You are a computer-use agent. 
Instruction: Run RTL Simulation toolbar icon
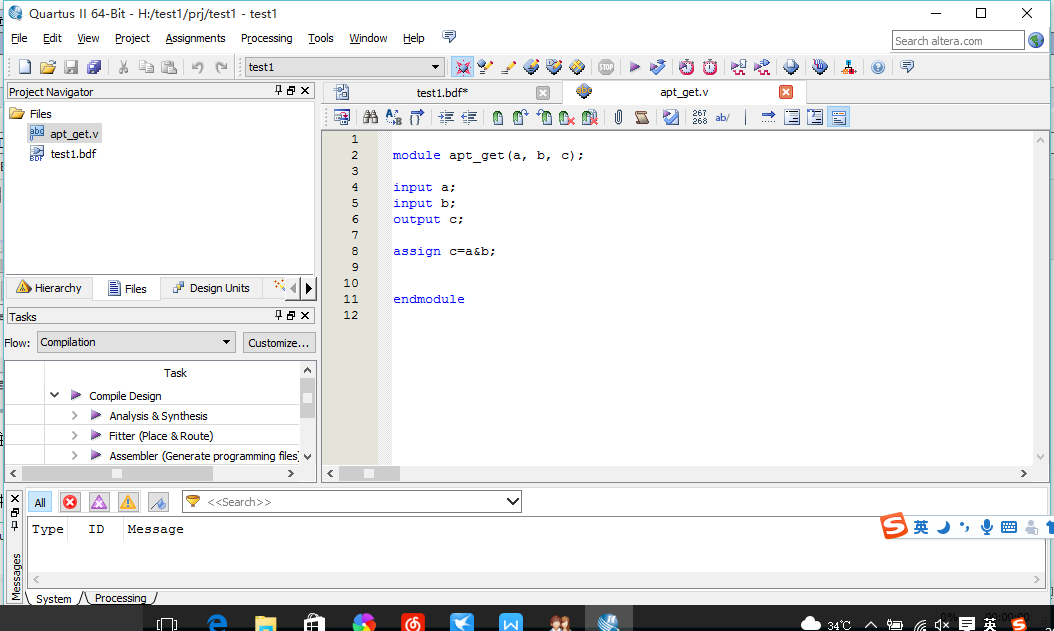pos(738,67)
